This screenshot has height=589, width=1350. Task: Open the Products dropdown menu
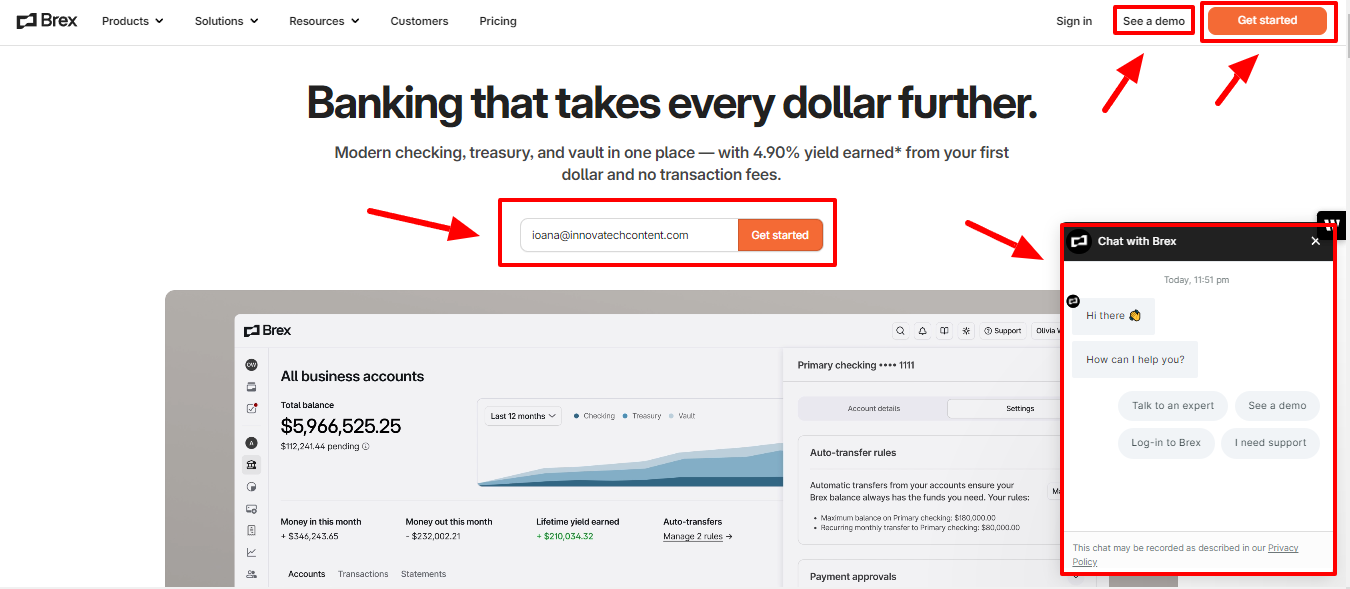coord(133,21)
